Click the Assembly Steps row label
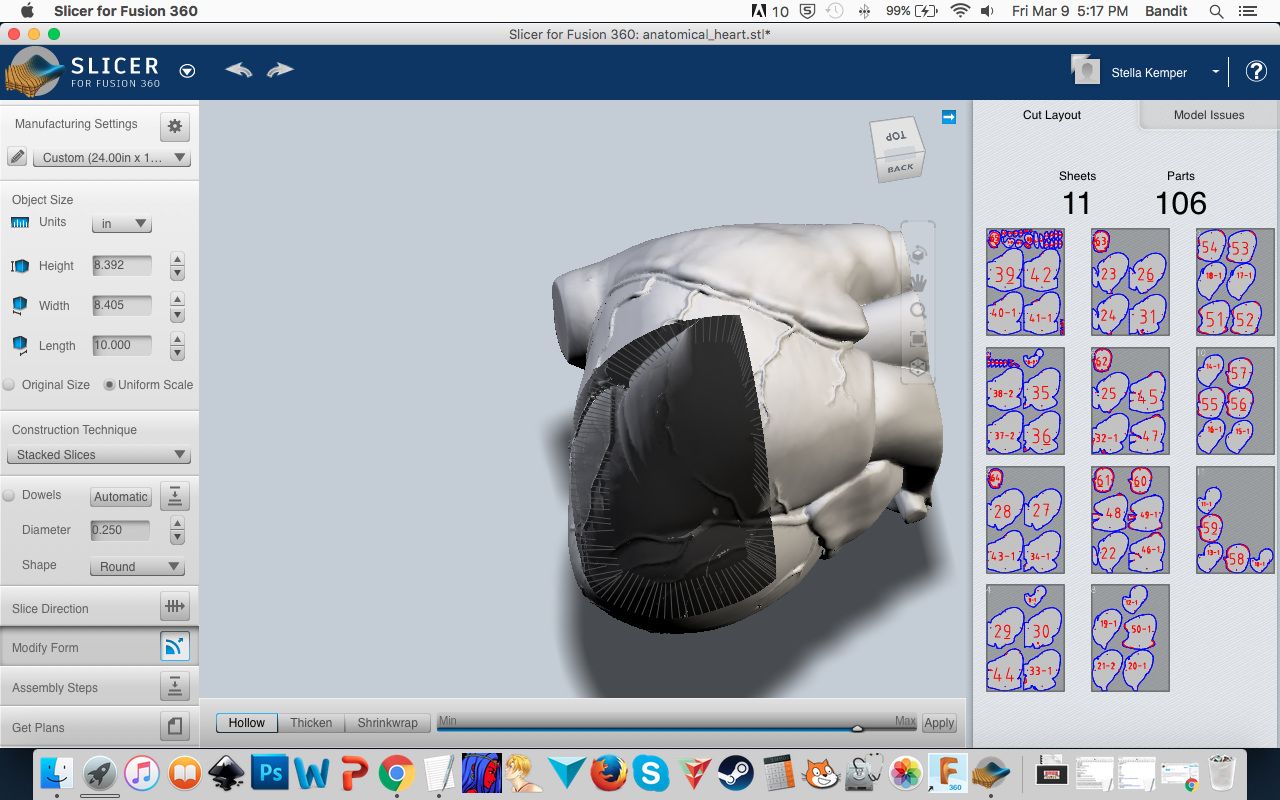 coord(55,688)
